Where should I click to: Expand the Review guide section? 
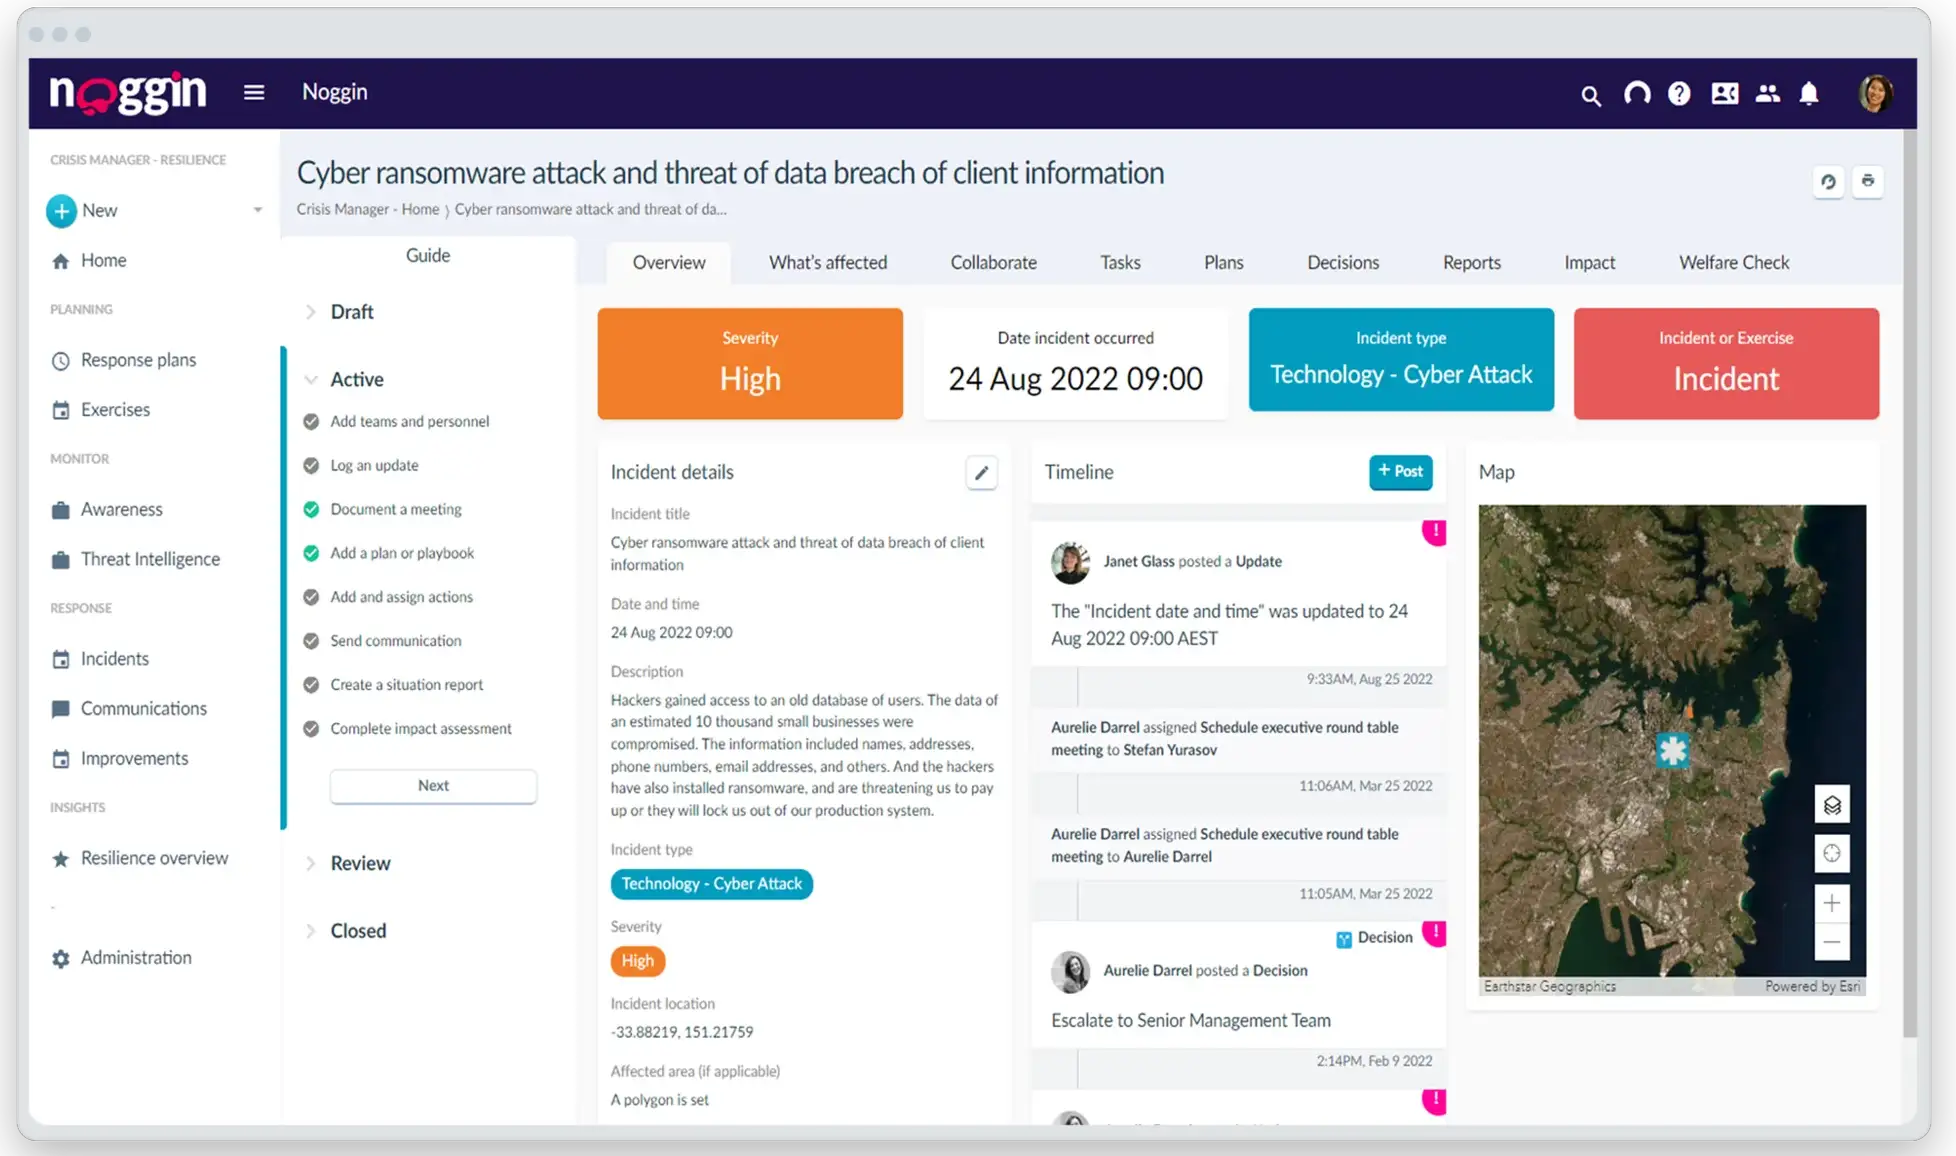click(x=311, y=863)
